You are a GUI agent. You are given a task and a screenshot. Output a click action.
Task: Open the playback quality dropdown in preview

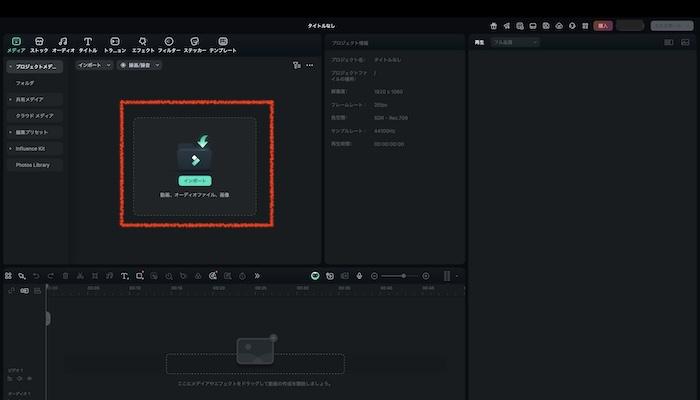pos(514,42)
